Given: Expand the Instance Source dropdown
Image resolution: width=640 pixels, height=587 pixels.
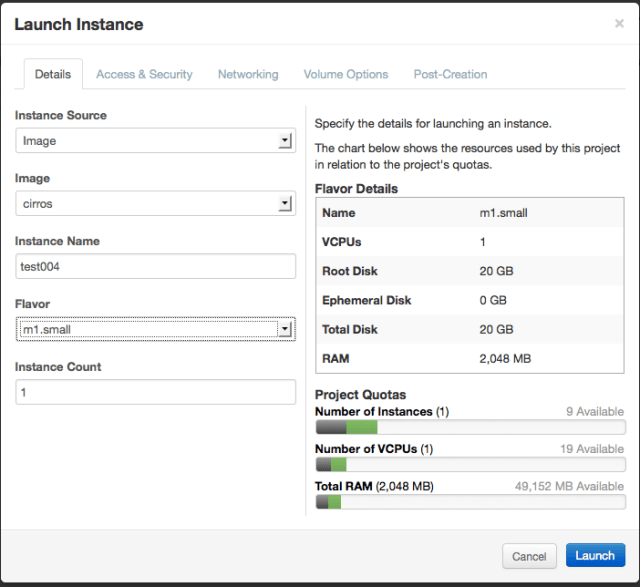Looking at the screenshot, I should 155,141.
